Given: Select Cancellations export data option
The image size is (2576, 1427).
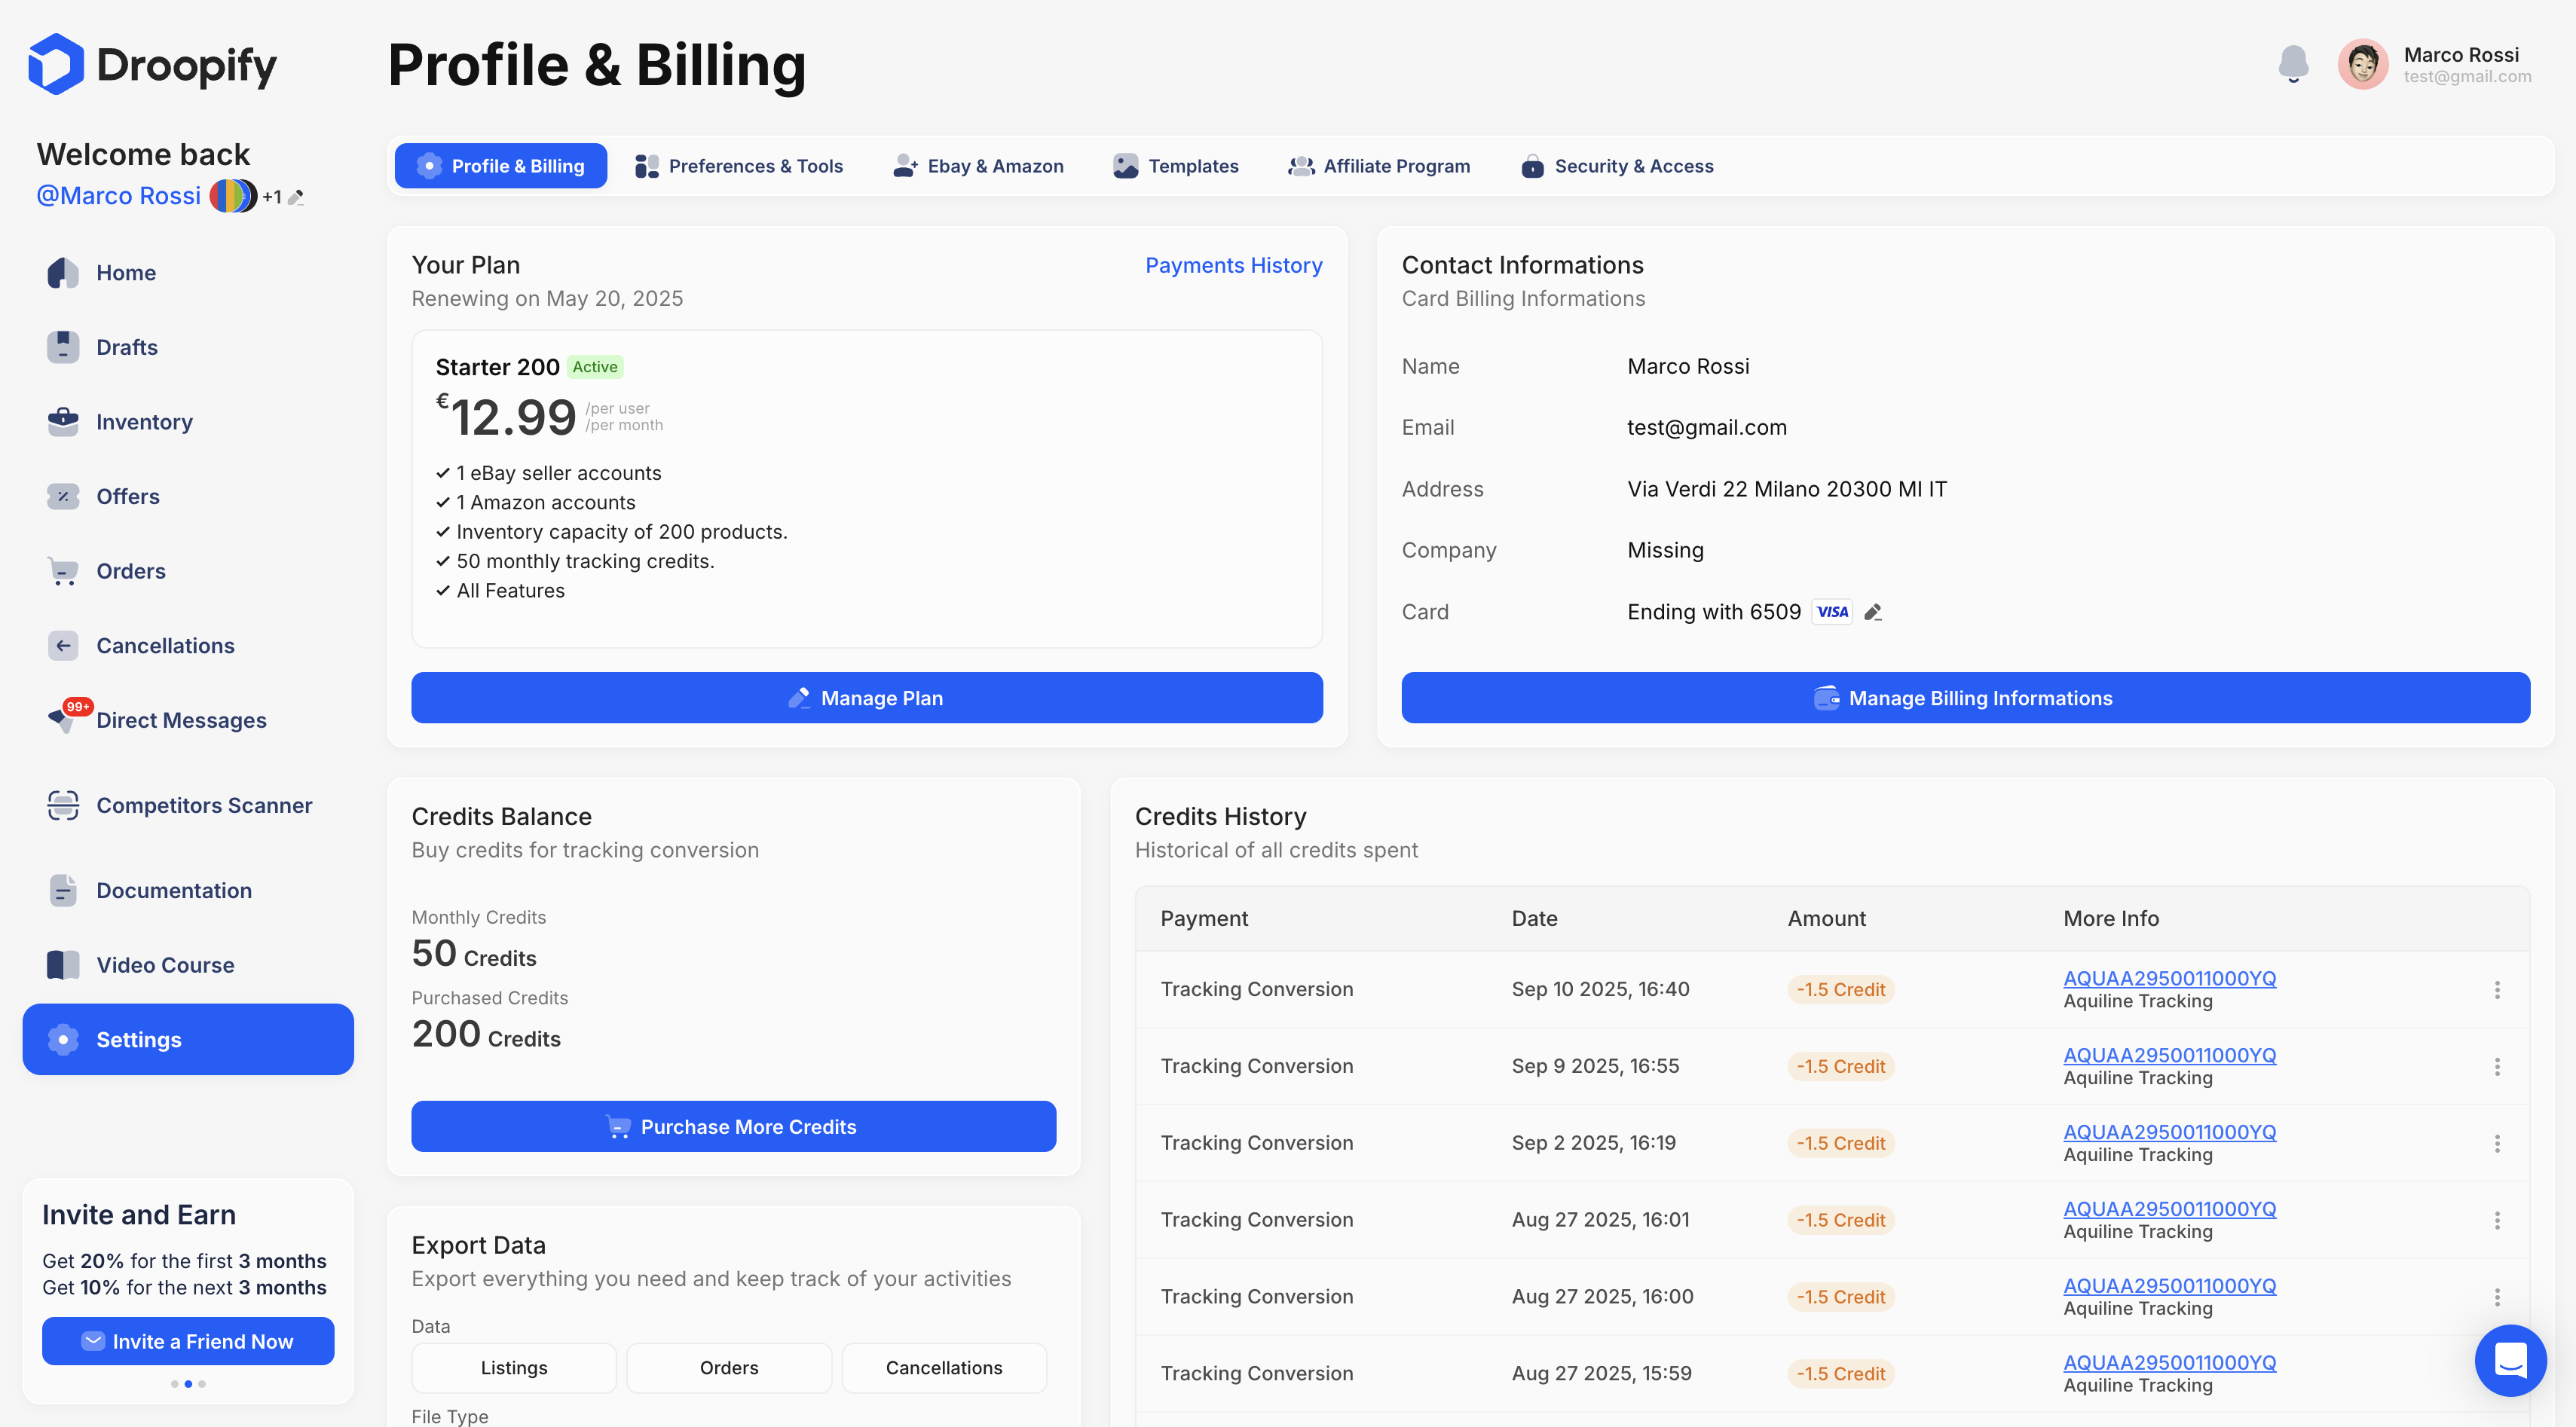Looking at the screenshot, I should [x=944, y=1367].
